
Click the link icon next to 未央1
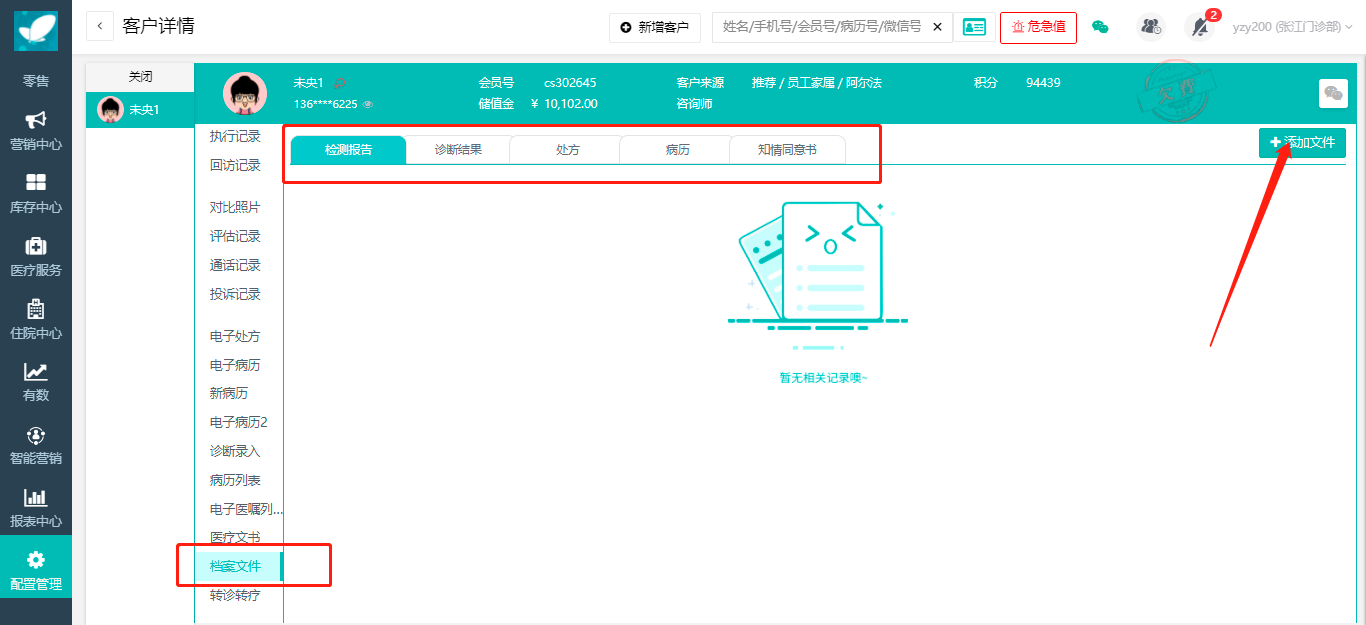(x=340, y=83)
